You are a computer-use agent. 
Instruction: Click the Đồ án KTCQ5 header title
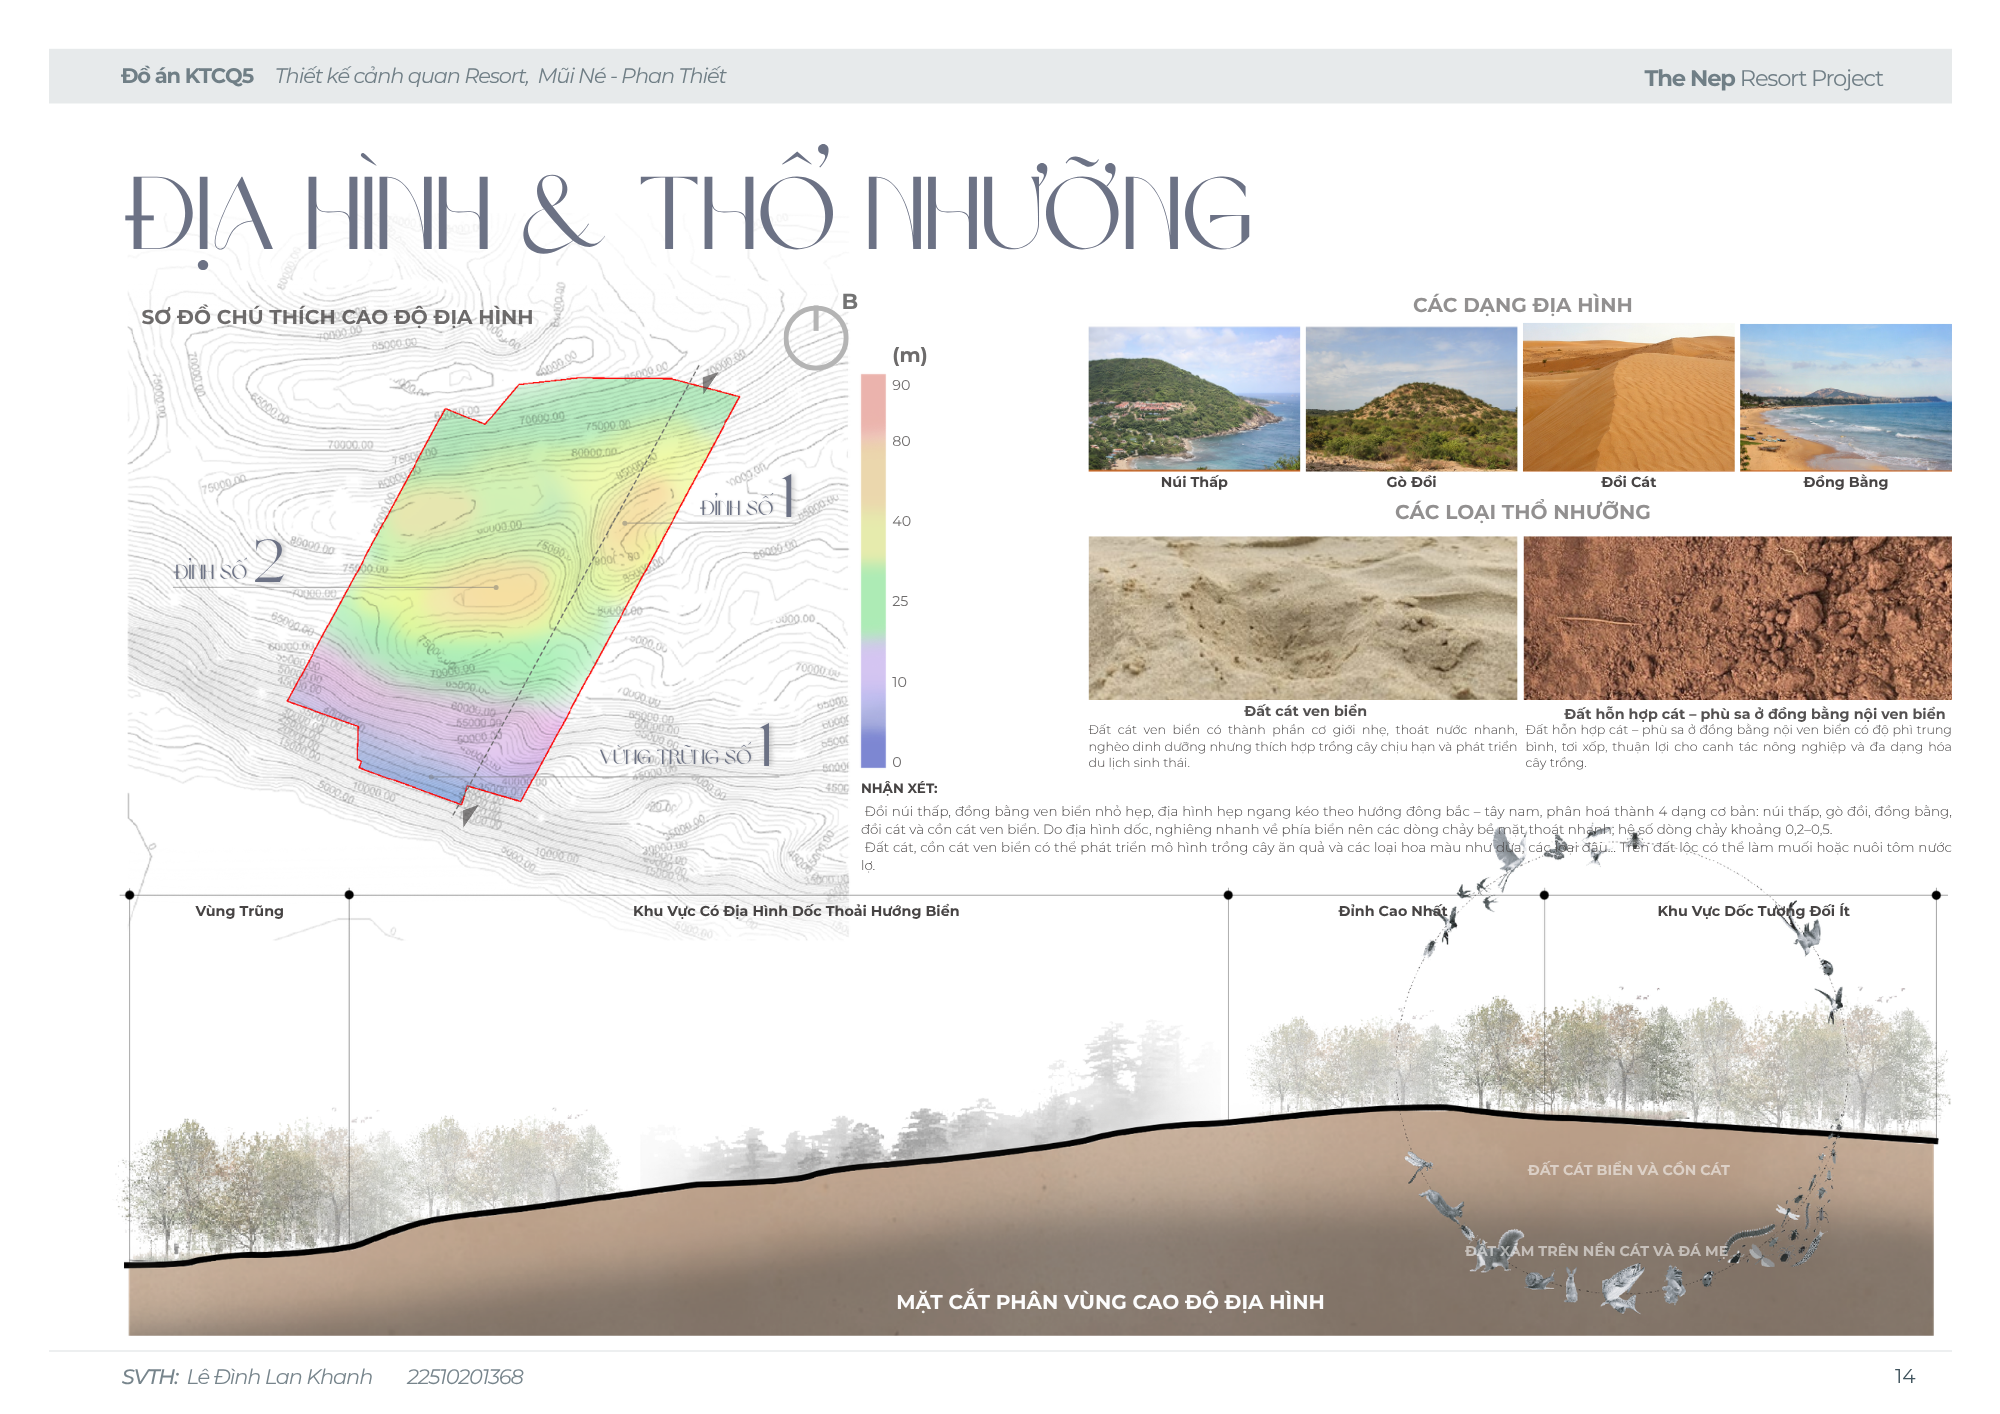(x=187, y=76)
